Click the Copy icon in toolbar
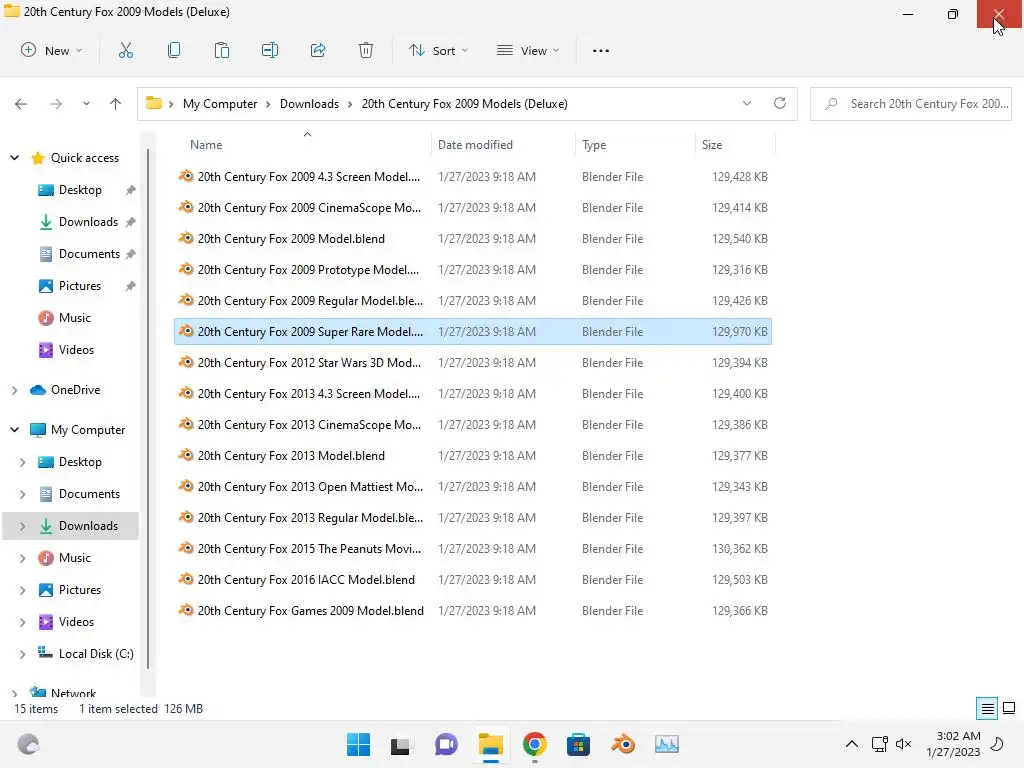 pos(174,50)
